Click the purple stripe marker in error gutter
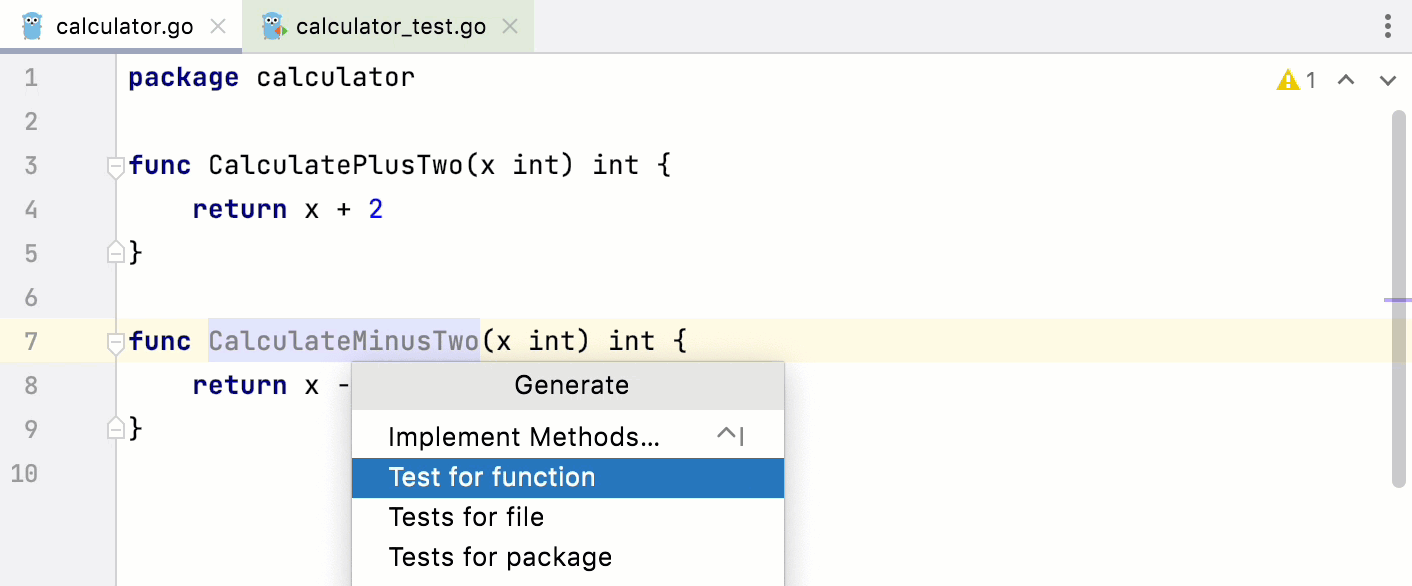The image size is (1412, 586). click(x=1398, y=299)
